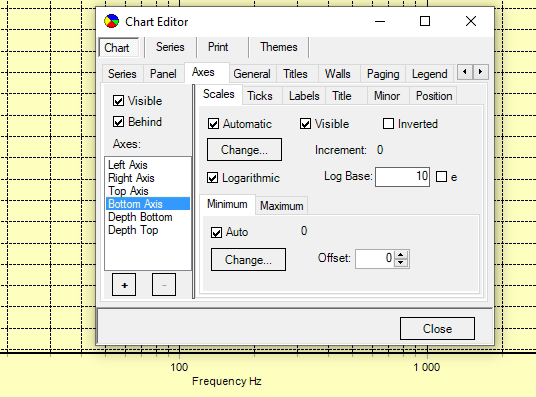Click Change button under Auto minimum

click(248, 260)
